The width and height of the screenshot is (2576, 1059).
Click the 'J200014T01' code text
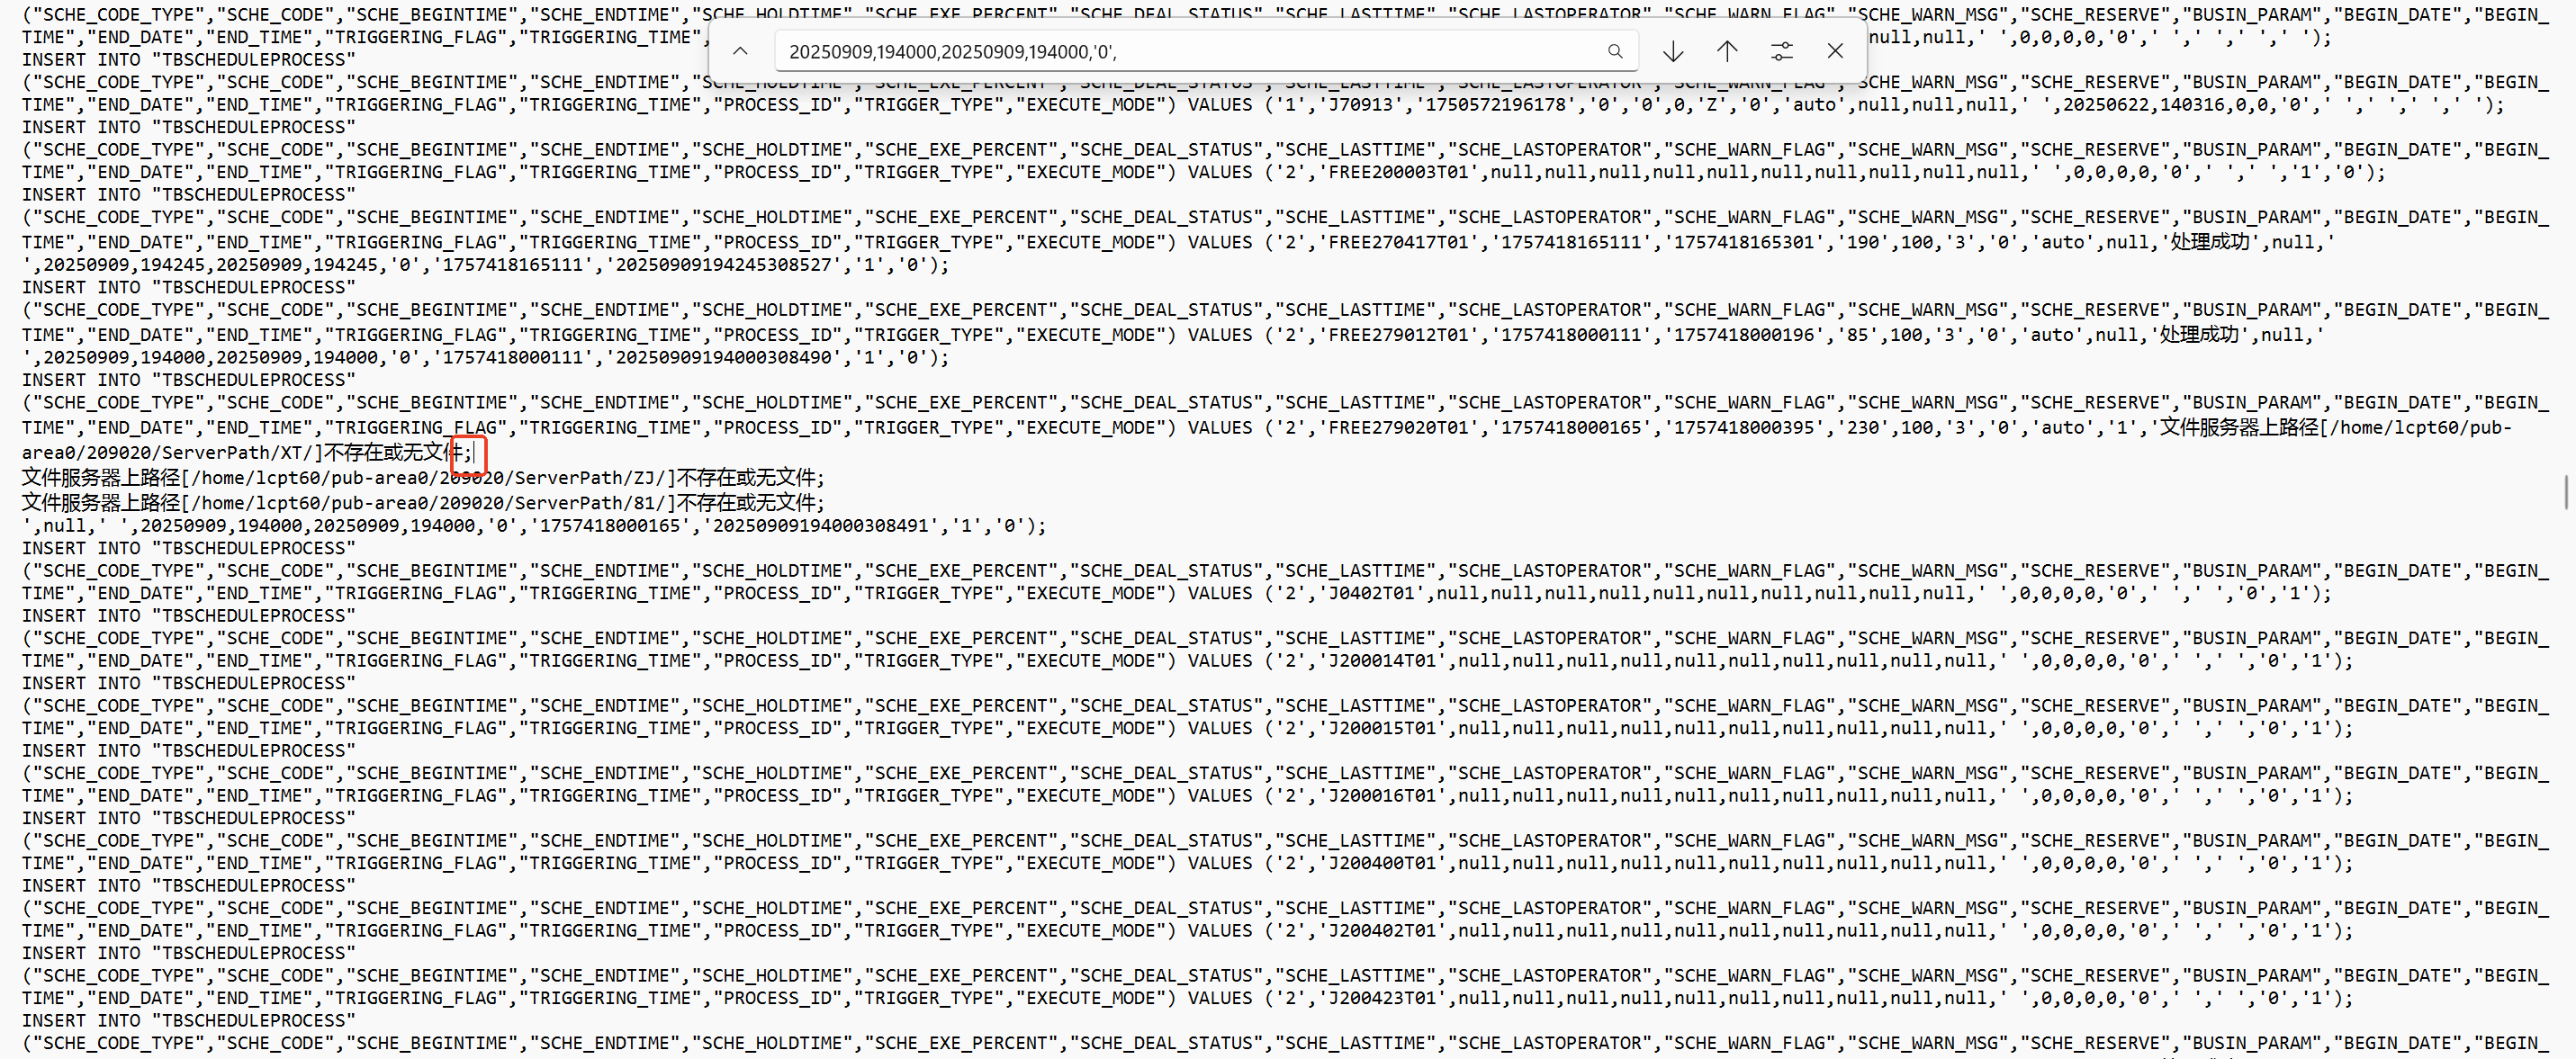1381,661
